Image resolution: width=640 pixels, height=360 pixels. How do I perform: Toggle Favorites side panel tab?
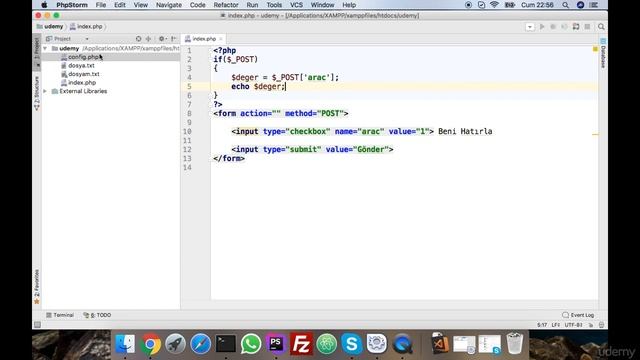pos(37,287)
